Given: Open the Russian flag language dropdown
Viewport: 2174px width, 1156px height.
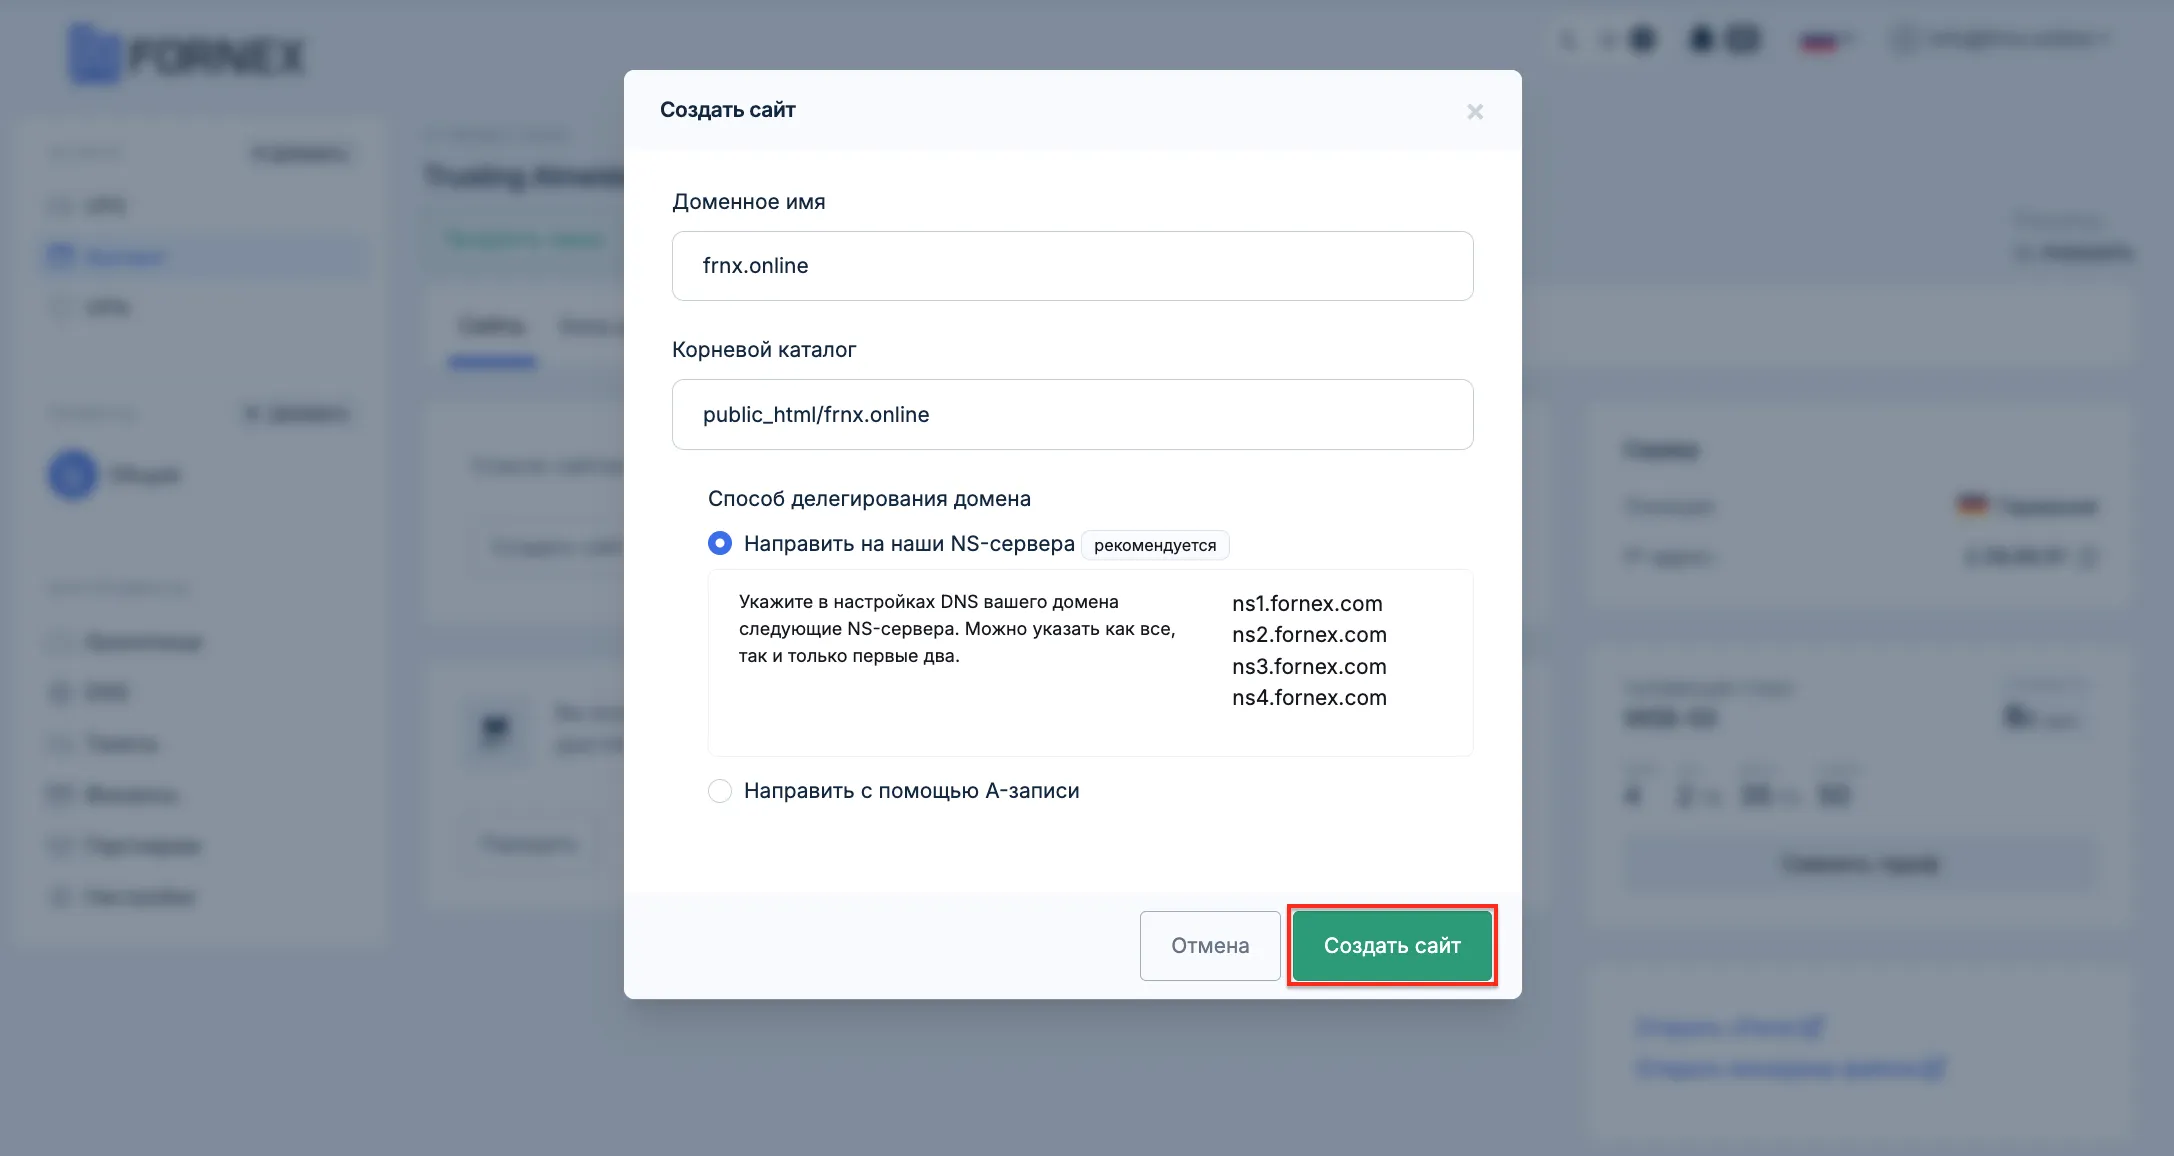Looking at the screenshot, I should point(1825,41).
